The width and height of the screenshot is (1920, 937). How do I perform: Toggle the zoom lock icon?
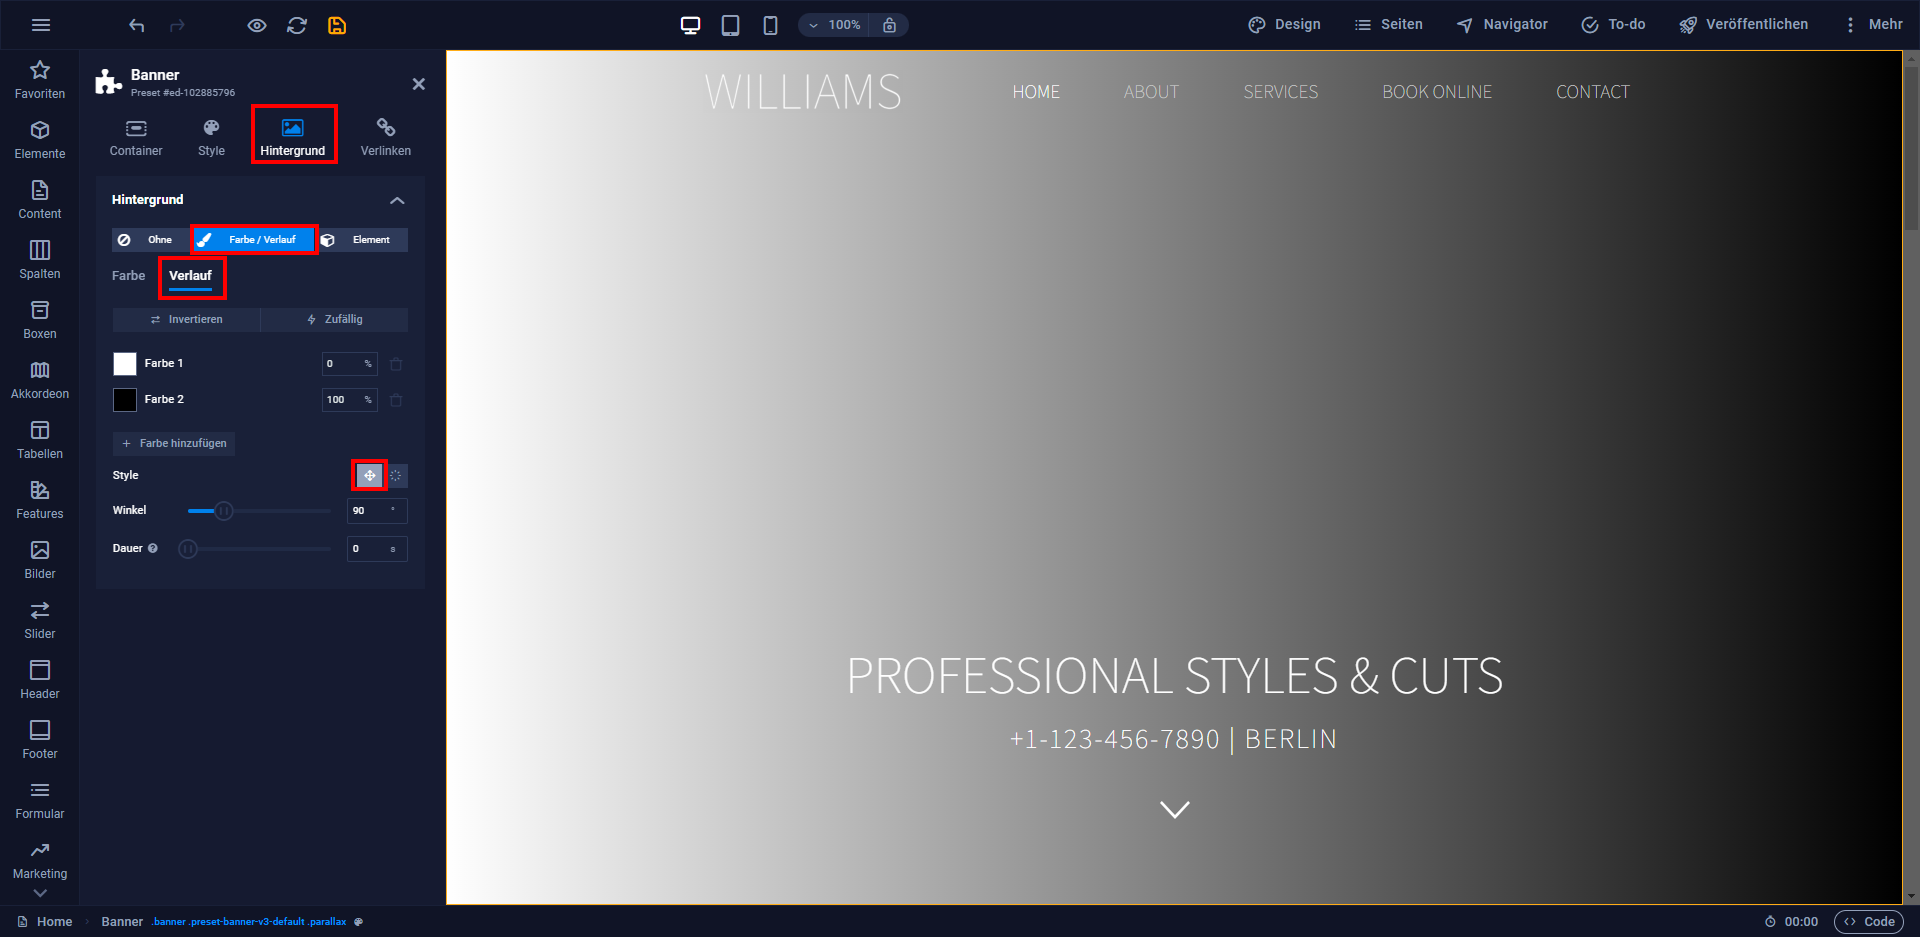coord(889,25)
